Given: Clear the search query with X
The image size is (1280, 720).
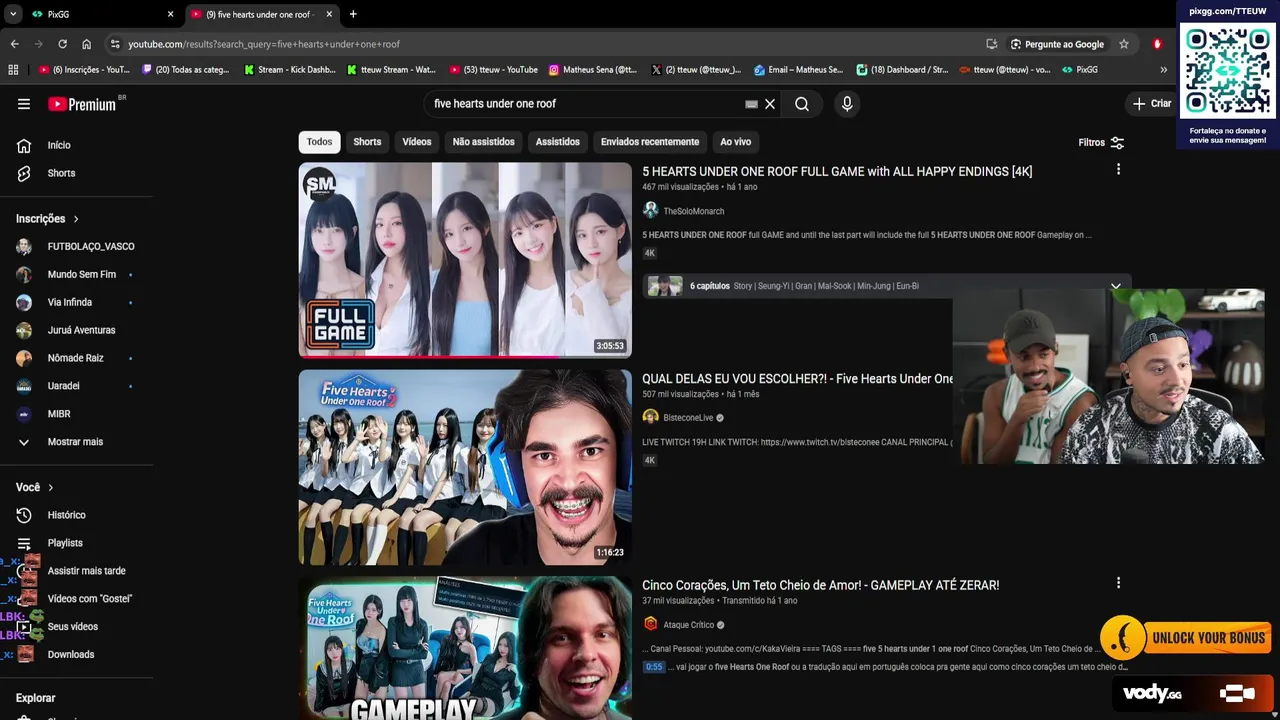Looking at the screenshot, I should pyautogui.click(x=770, y=104).
